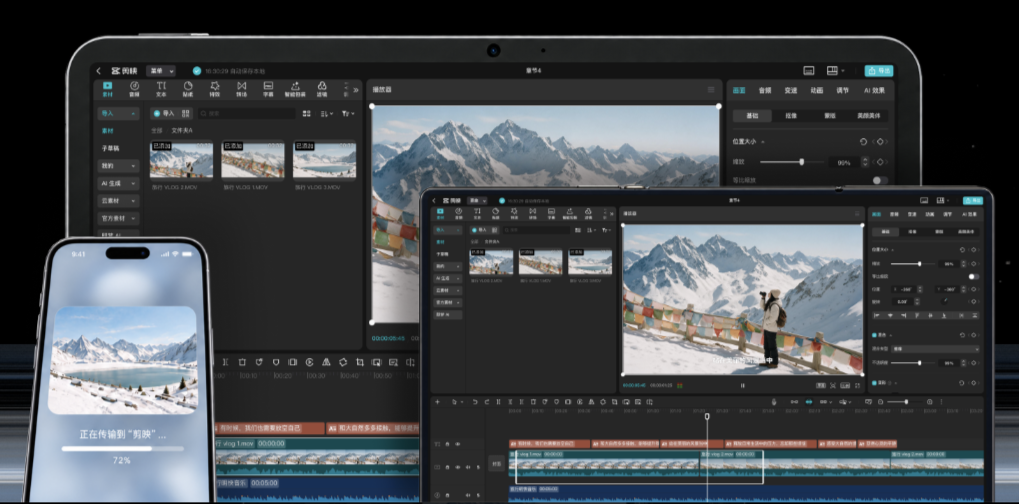1019x504 pixels.
Task: Click the media search field on laptop
Action: coord(246,113)
